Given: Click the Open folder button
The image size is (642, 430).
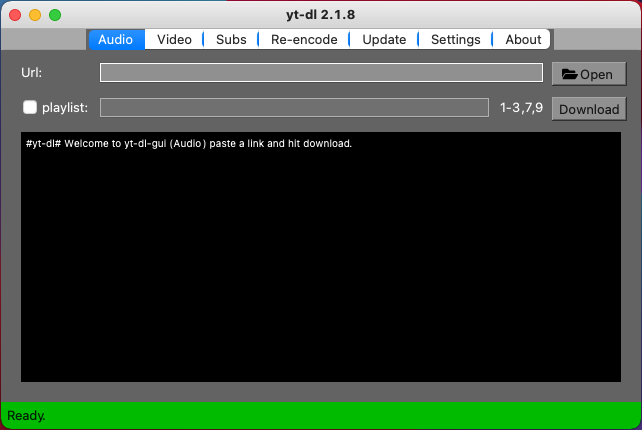Looking at the screenshot, I should (x=589, y=74).
